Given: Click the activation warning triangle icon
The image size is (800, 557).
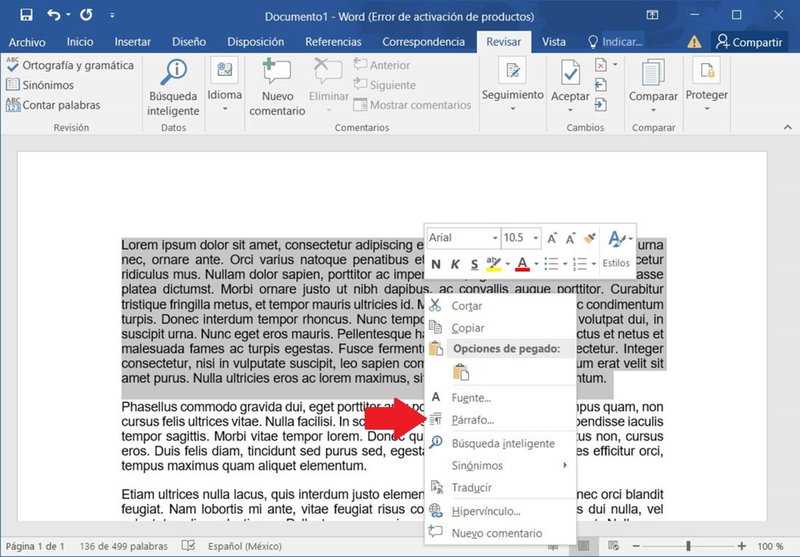Looking at the screenshot, I should click(x=694, y=42).
